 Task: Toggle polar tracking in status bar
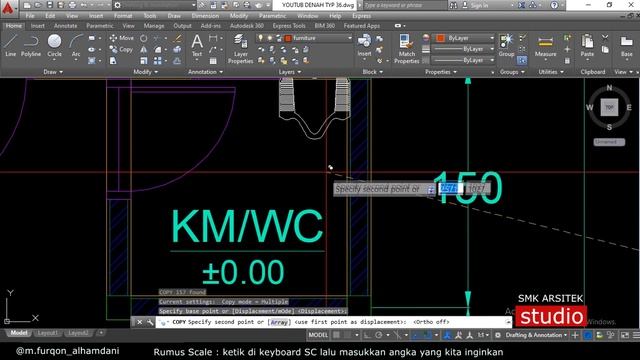(x=378, y=335)
